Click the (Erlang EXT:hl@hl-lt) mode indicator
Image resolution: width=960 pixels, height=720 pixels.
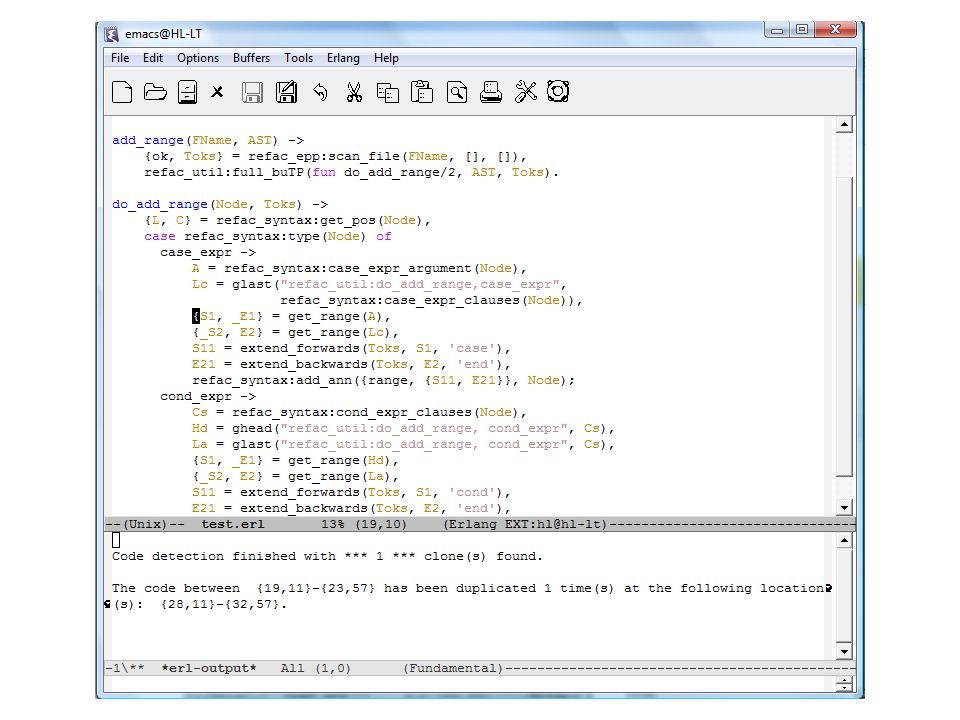pos(526,525)
